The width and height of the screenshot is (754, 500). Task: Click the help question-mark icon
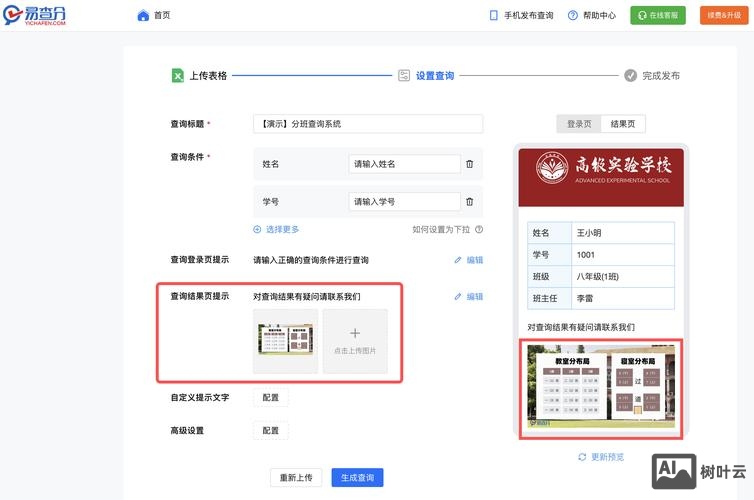click(573, 15)
